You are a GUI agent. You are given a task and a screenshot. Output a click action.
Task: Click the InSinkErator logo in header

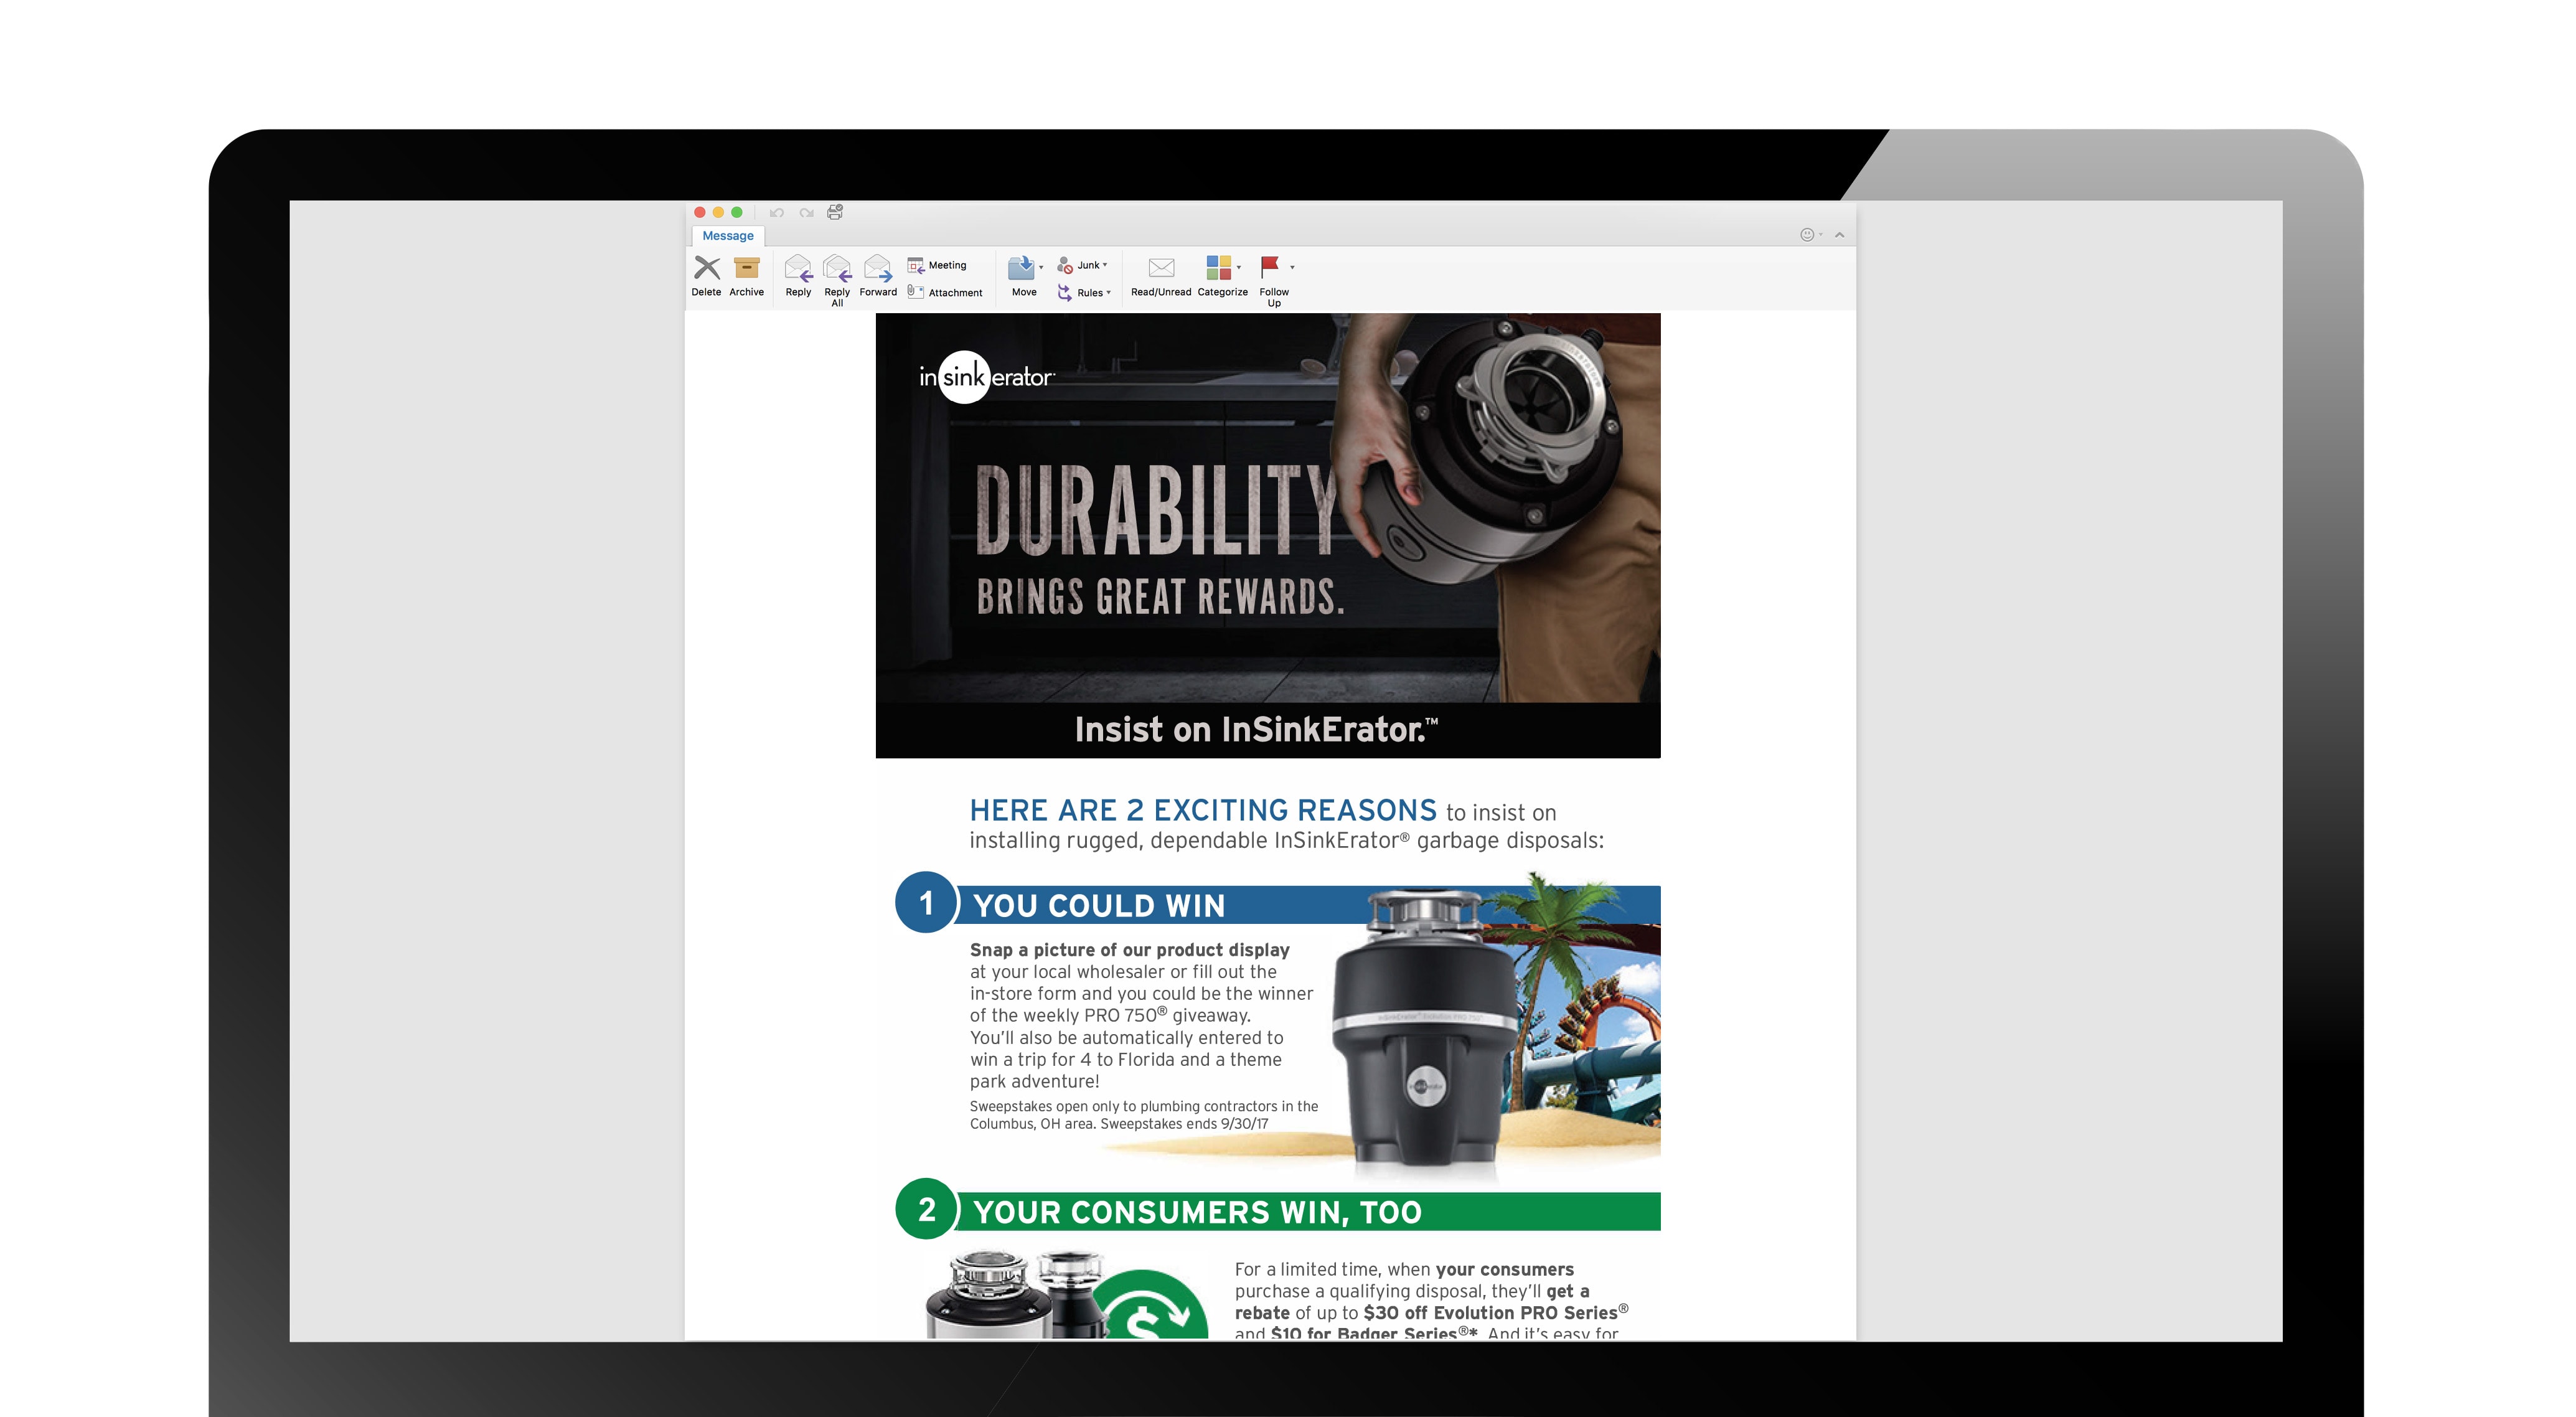986,377
